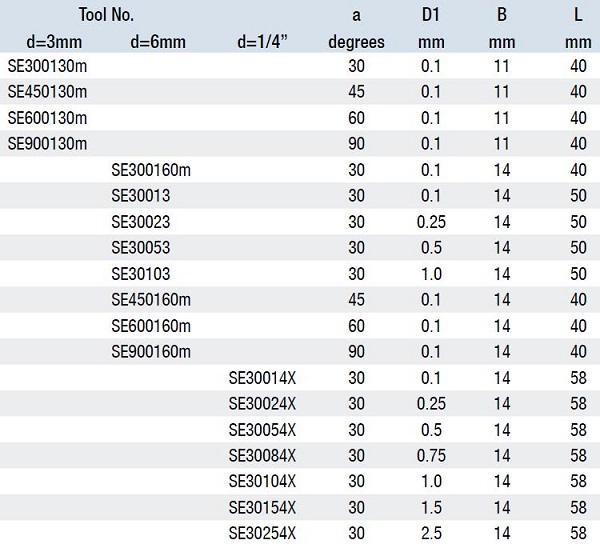Click the D1 column header
The image size is (600, 544).
[x=431, y=16]
